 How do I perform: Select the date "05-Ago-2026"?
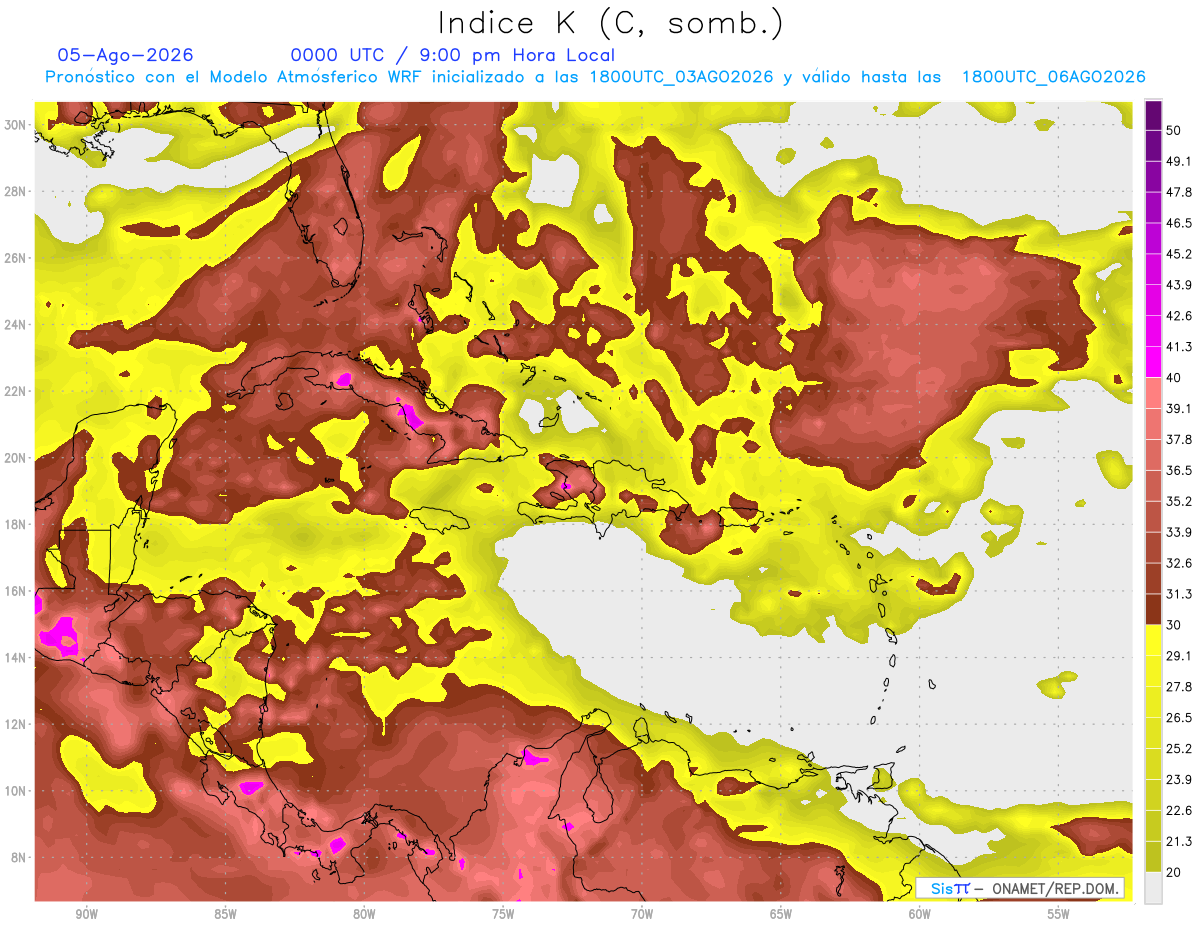coord(126,55)
